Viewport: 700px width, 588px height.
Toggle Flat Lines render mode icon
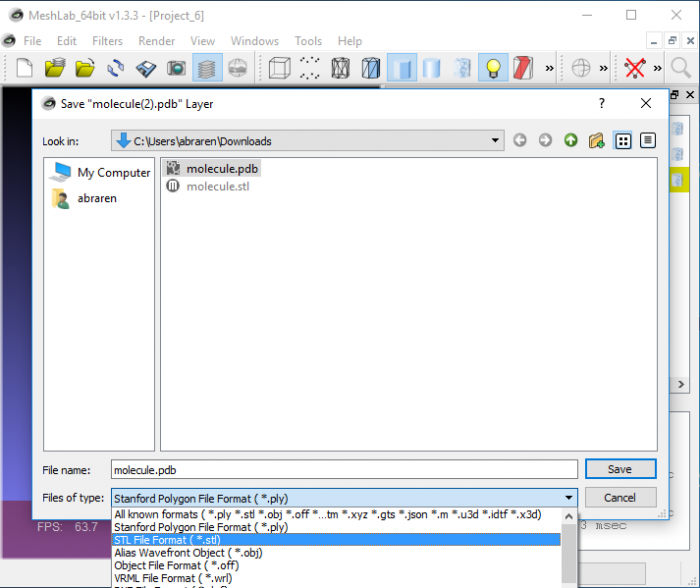402,68
